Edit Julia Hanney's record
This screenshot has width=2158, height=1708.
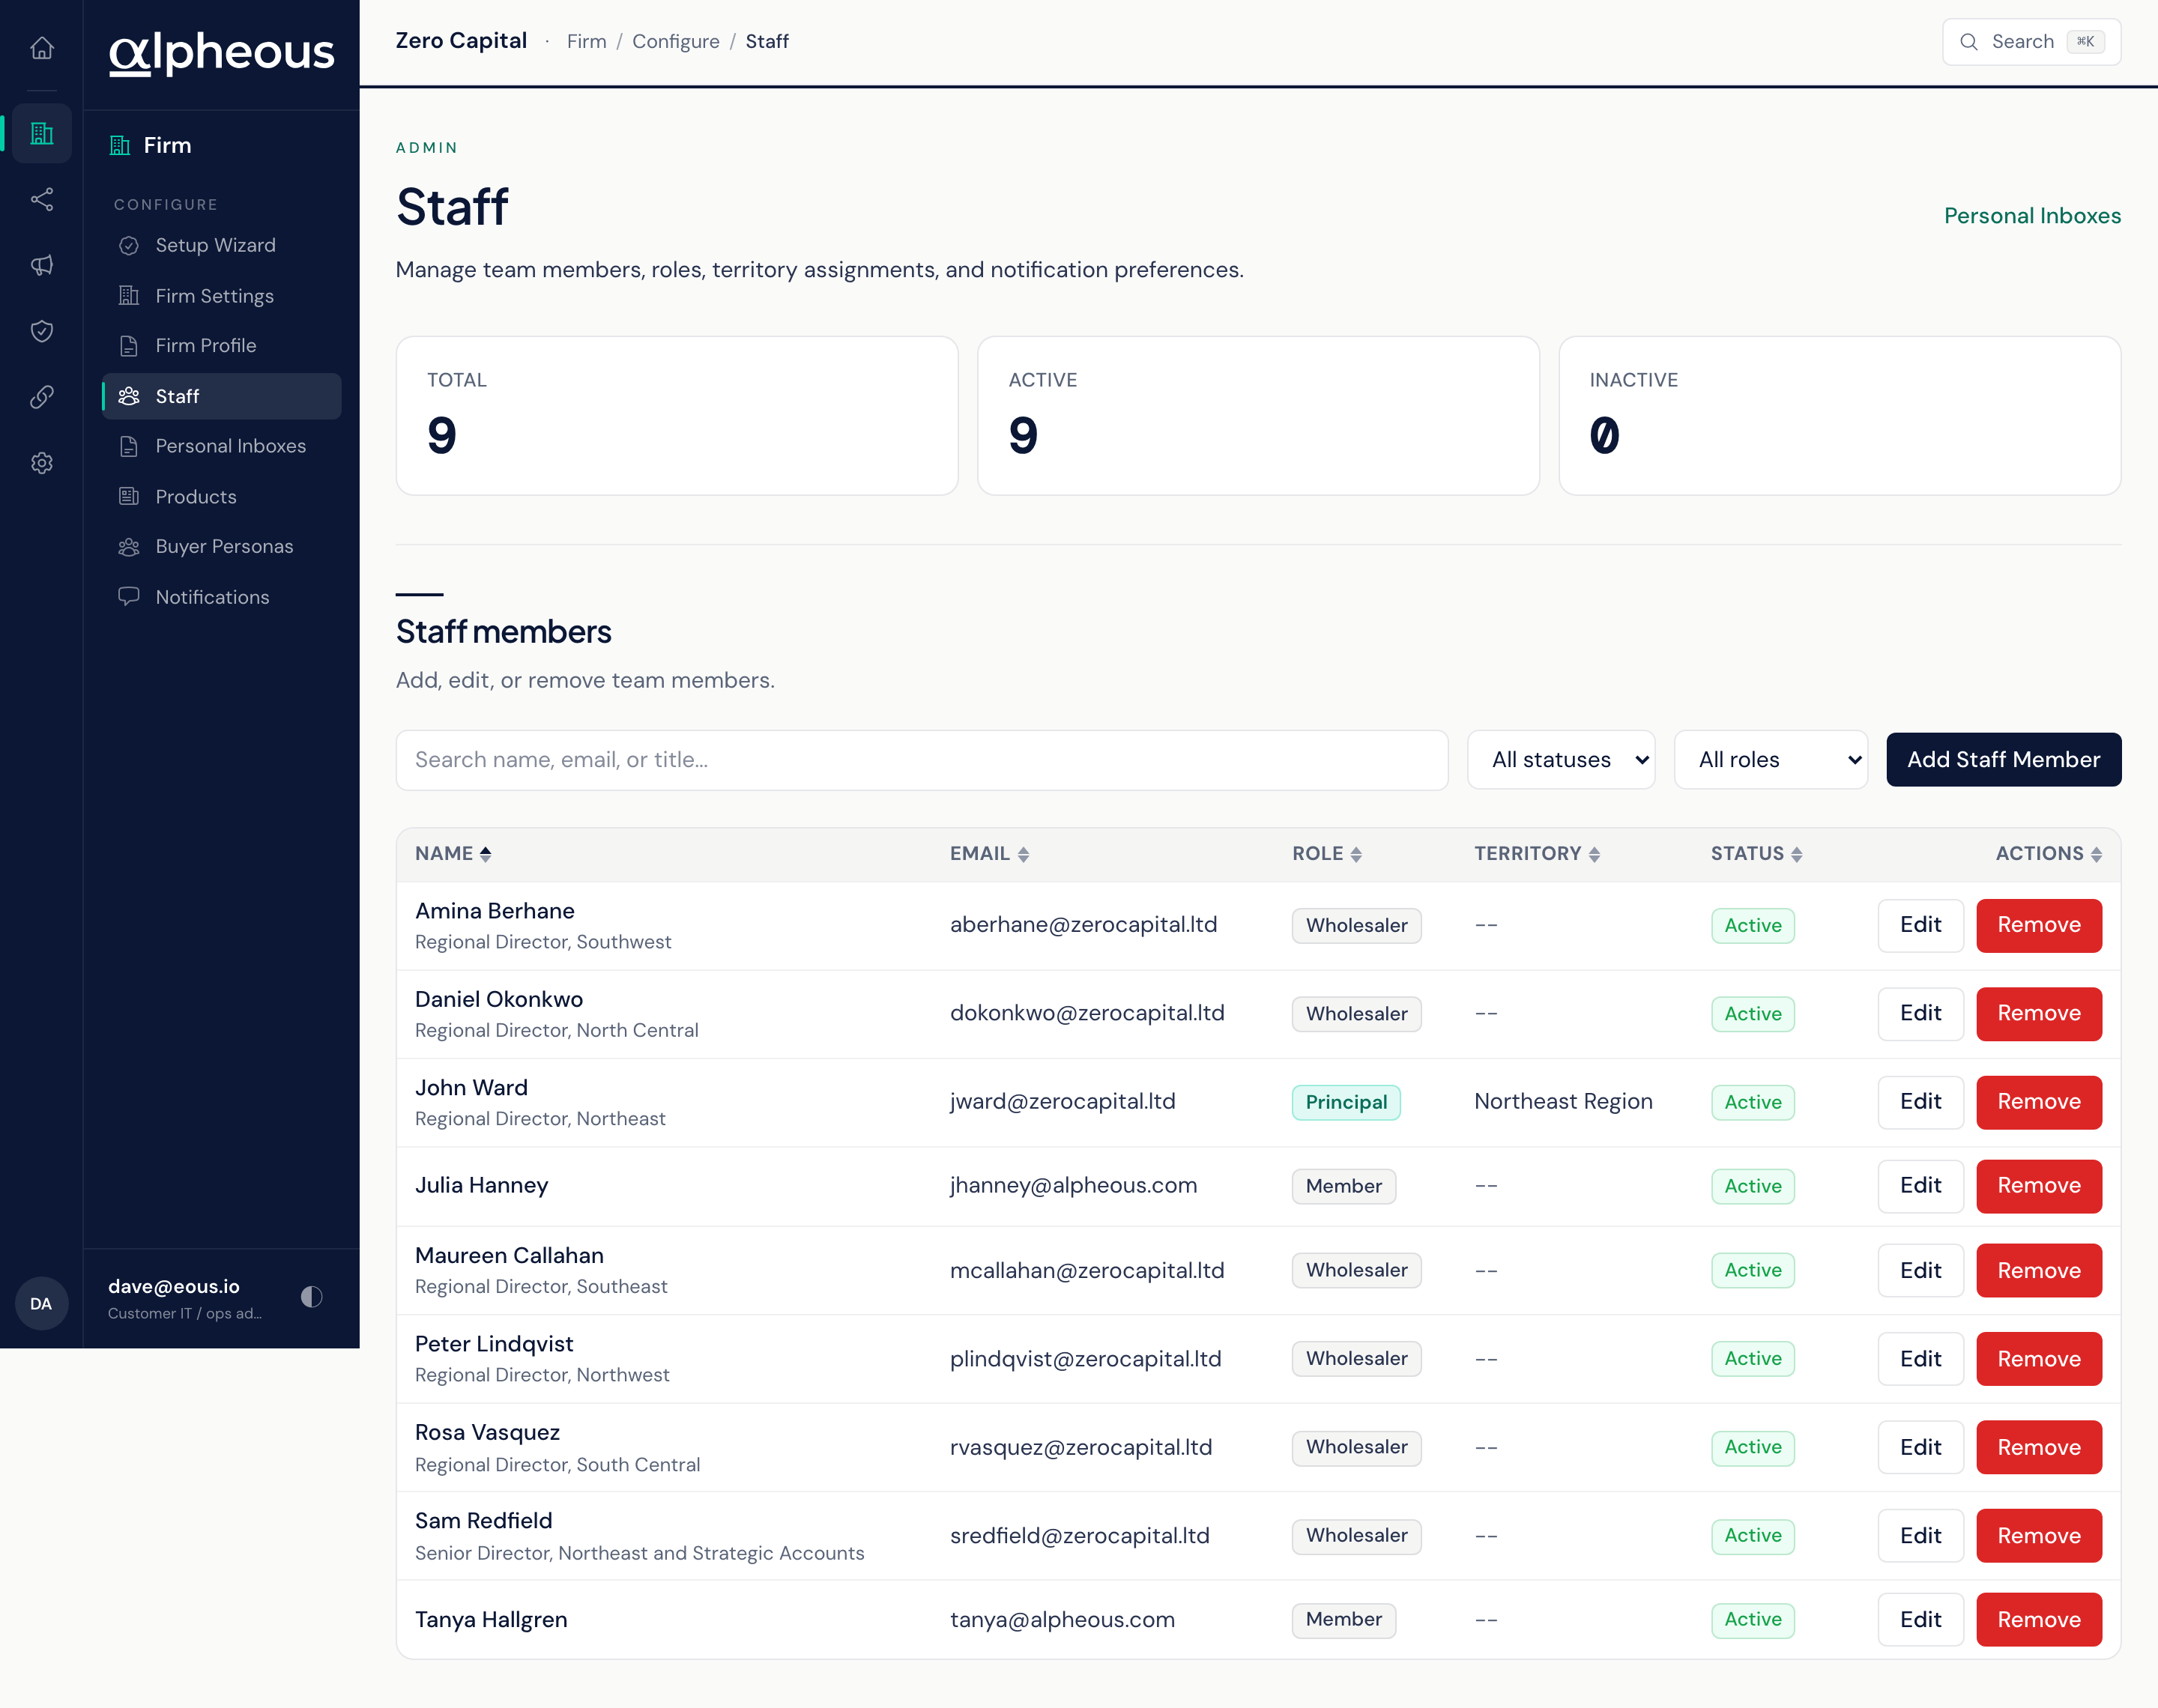pyautogui.click(x=1920, y=1186)
